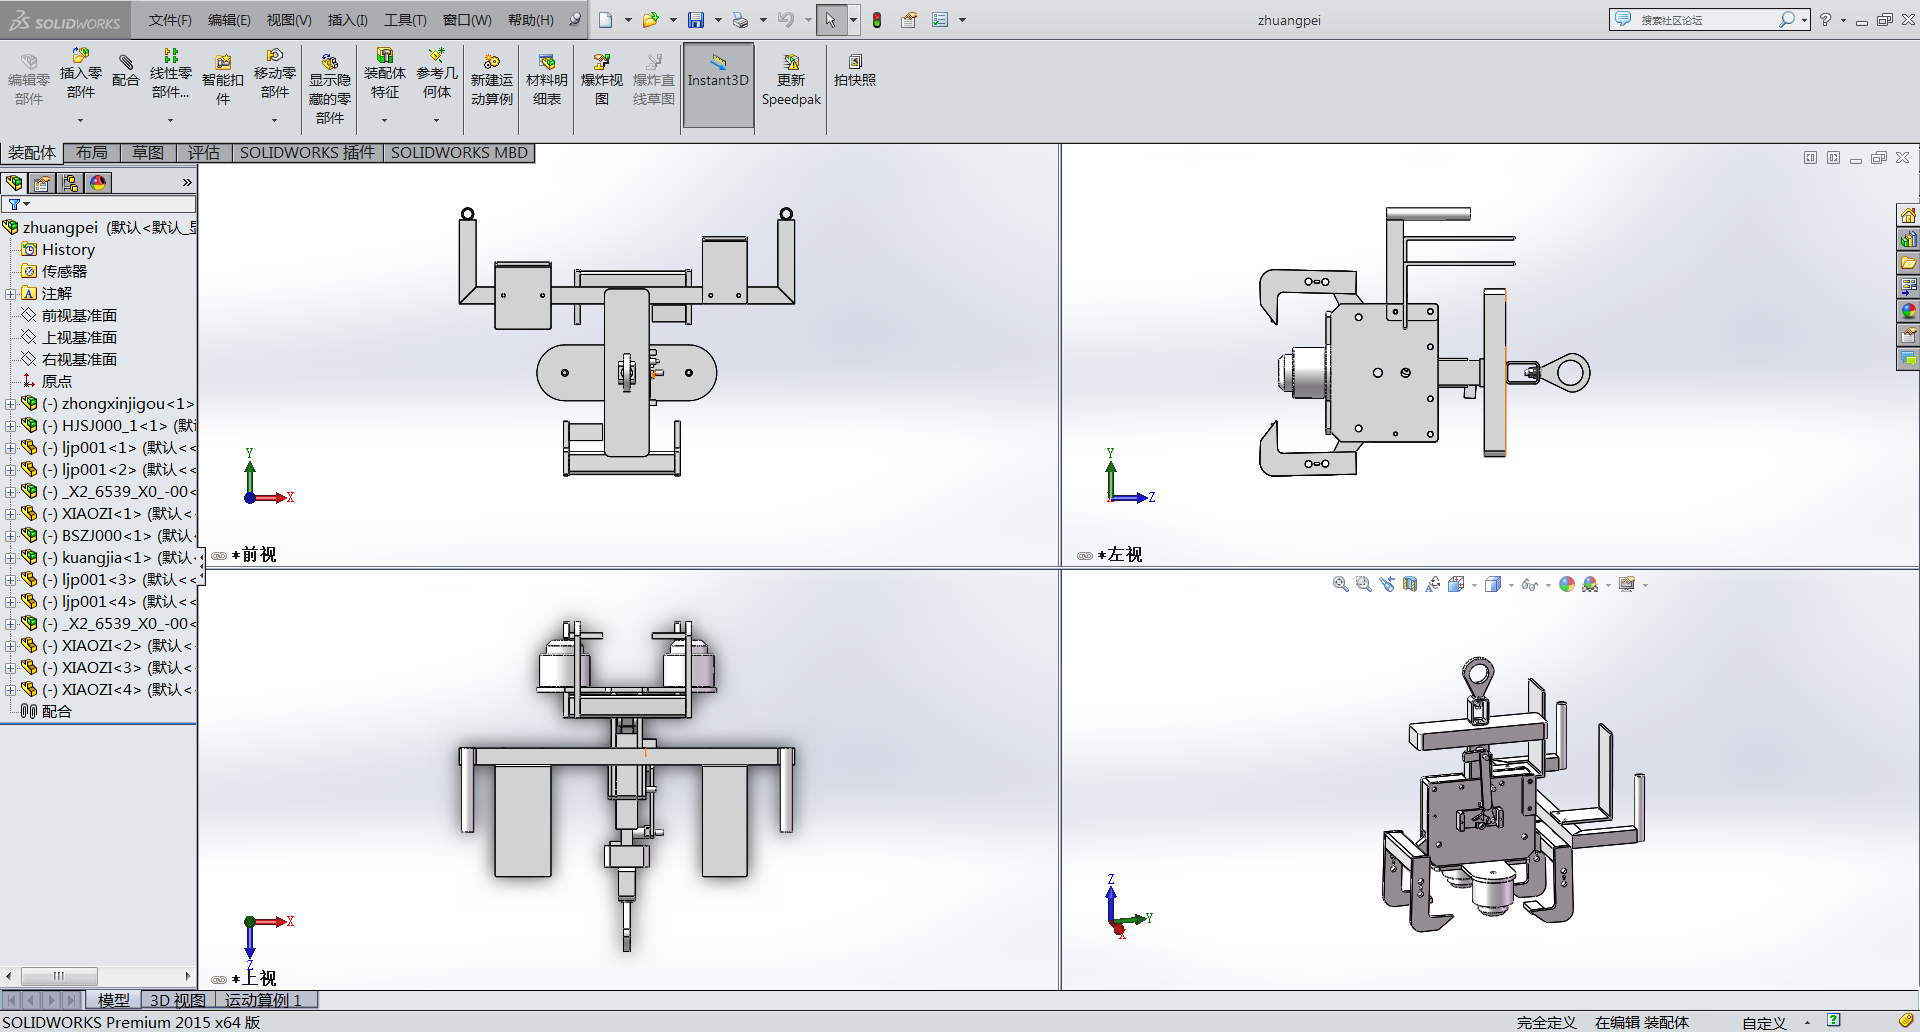Click the FeatureManager horizontal scrollbar thumb
The width and height of the screenshot is (1920, 1032).
coord(59,976)
